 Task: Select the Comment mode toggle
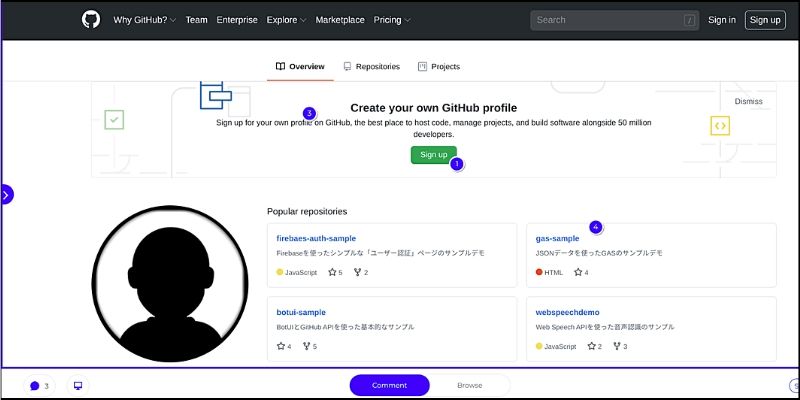[389, 385]
